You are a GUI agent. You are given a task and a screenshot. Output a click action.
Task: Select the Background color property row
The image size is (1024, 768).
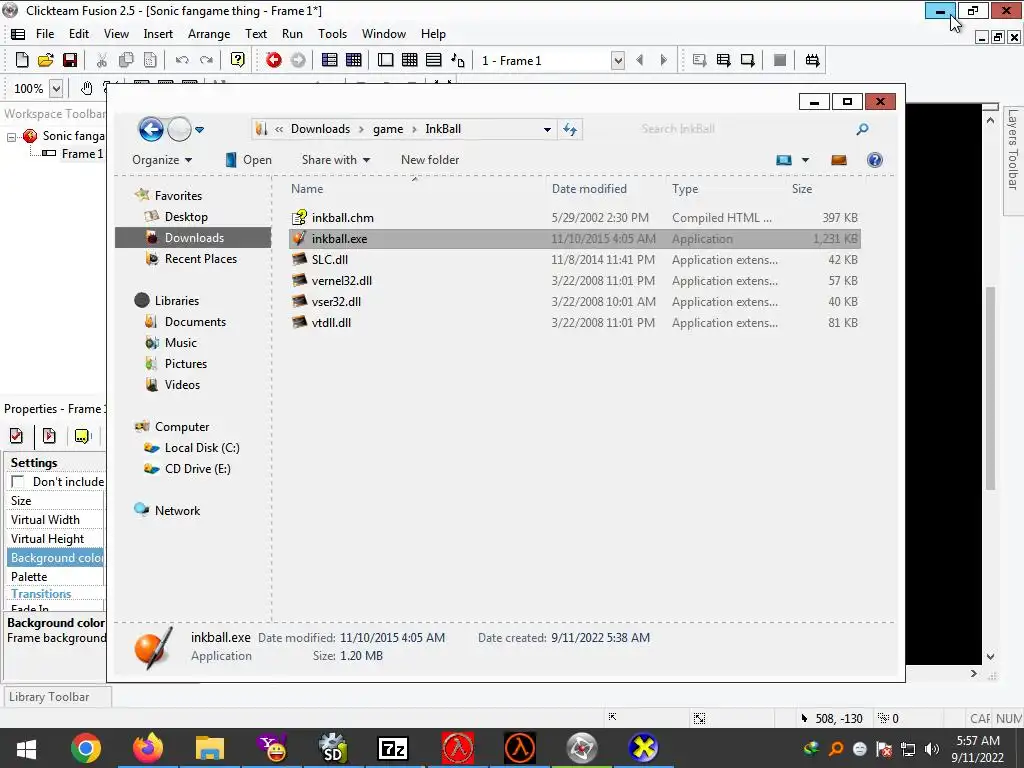click(57, 558)
